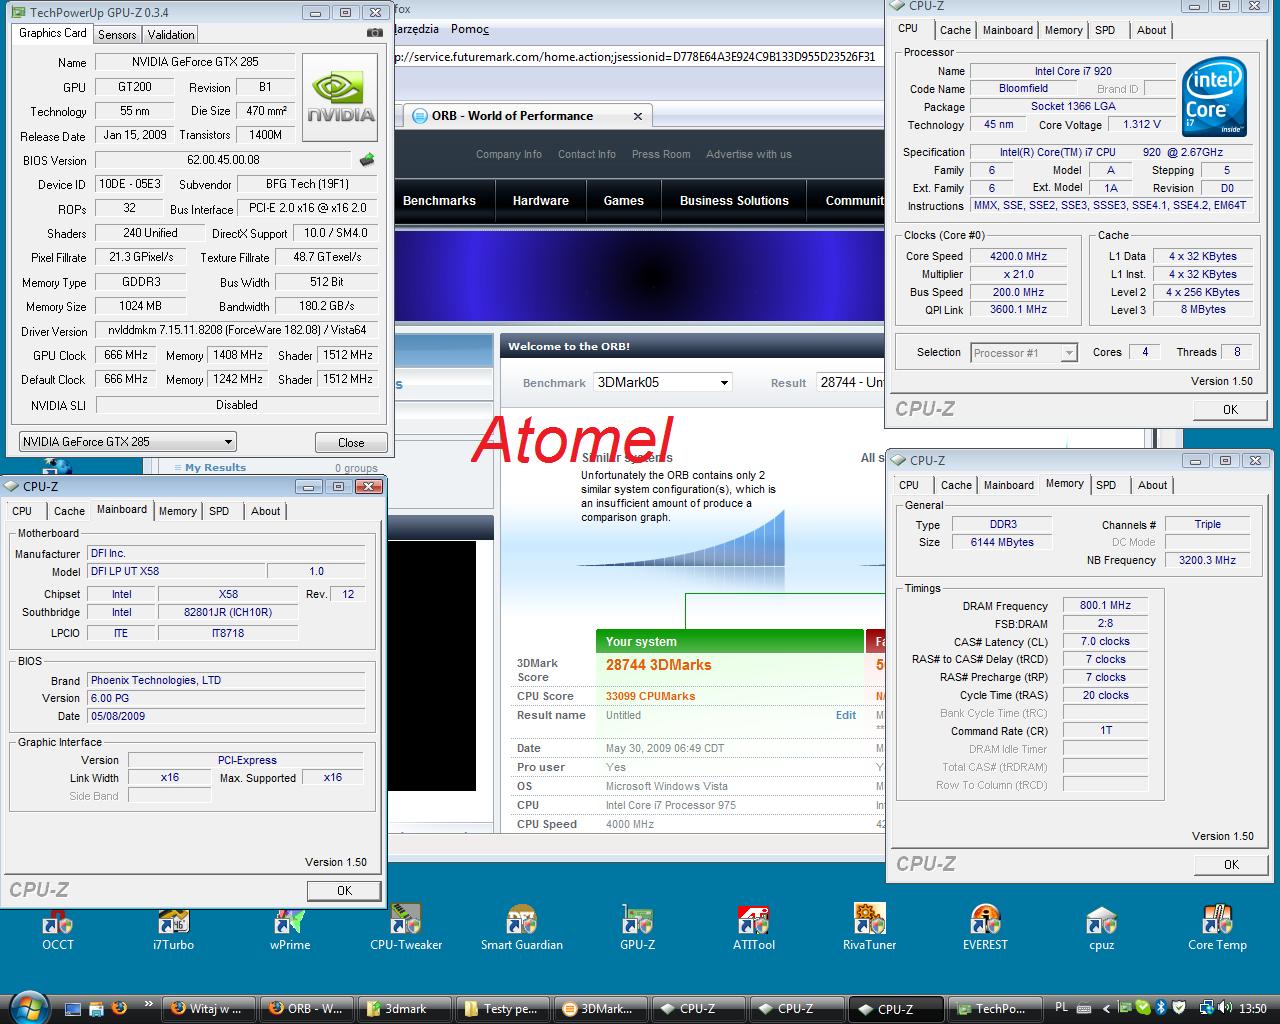Switch to Testy pe... taskbar window
1280x1024 pixels.
(503, 1008)
